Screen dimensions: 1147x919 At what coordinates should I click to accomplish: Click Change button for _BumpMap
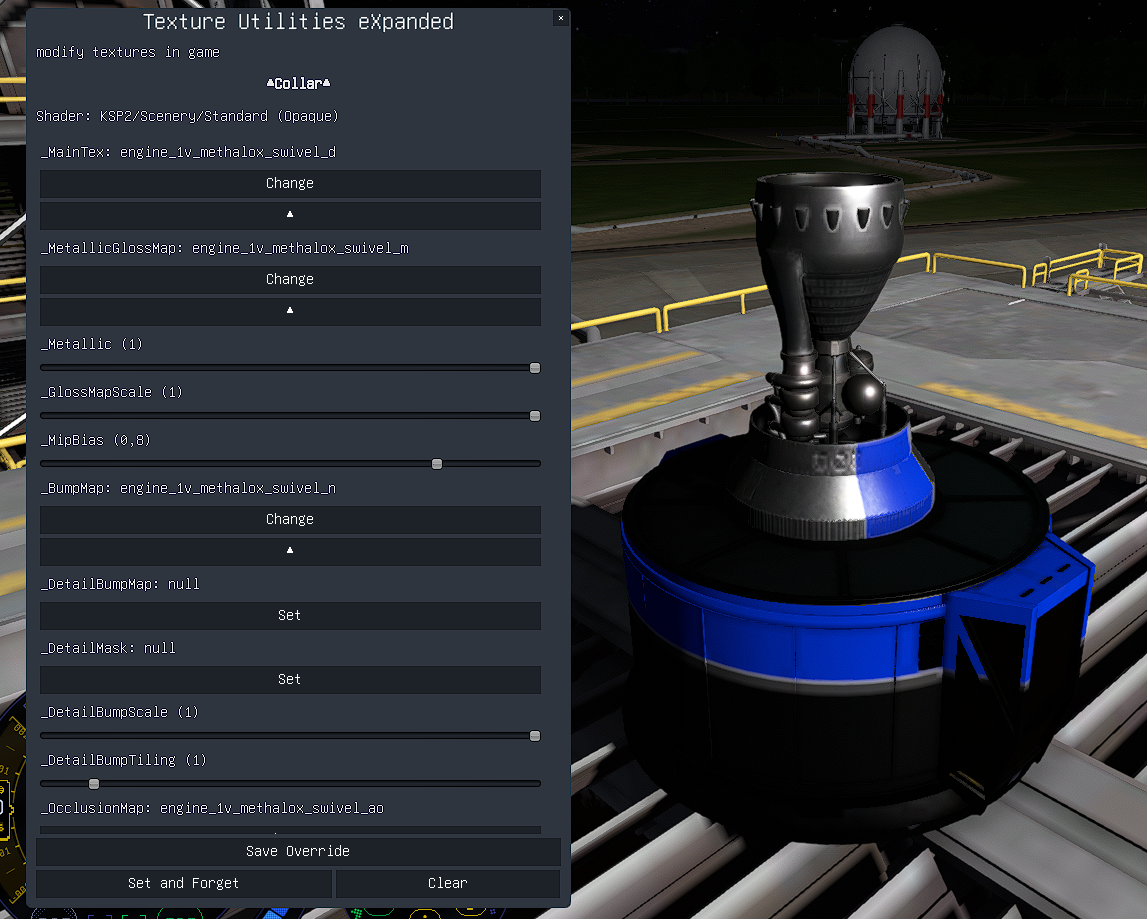290,520
